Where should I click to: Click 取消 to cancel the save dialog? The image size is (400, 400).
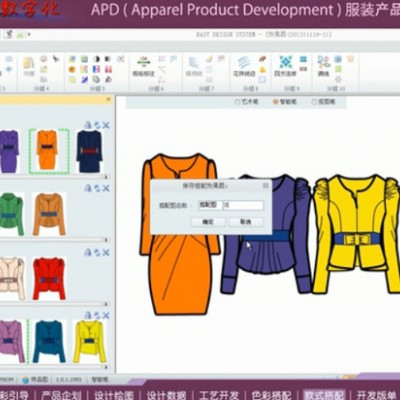pos(246,222)
